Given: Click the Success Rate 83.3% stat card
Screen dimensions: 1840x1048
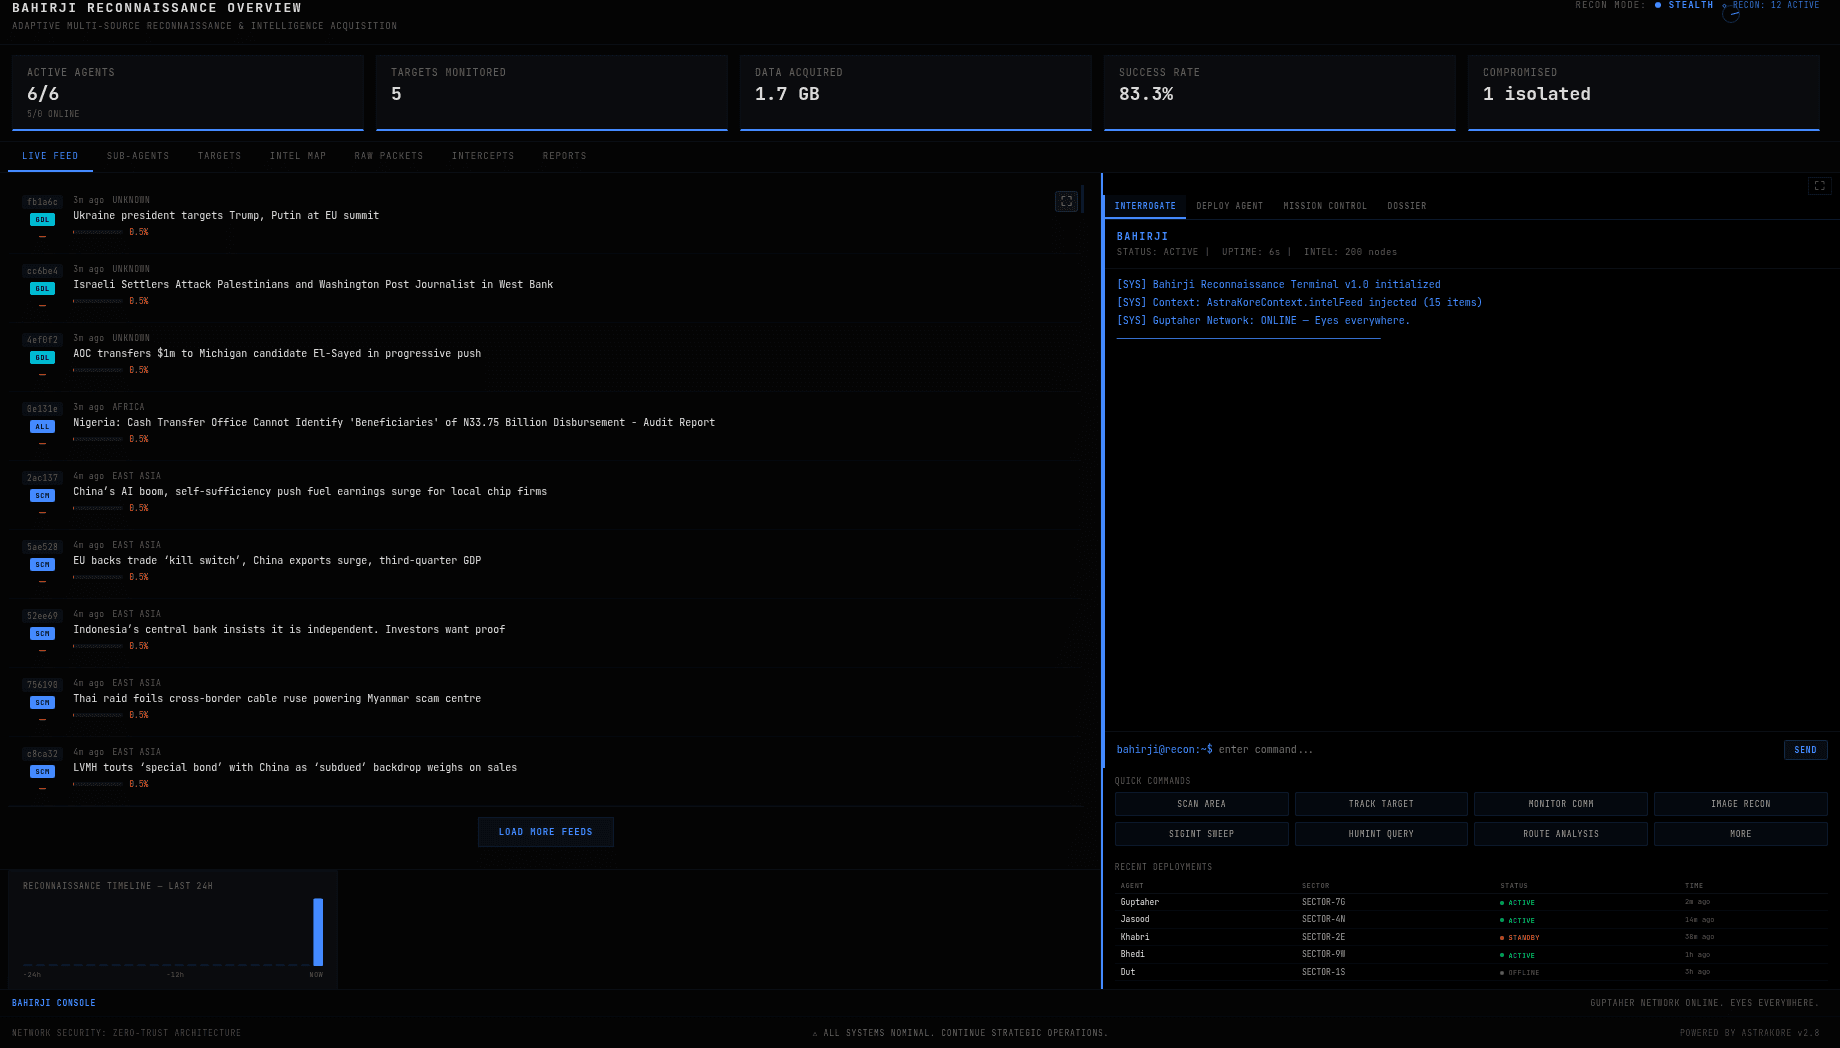Looking at the screenshot, I should (1280, 93).
